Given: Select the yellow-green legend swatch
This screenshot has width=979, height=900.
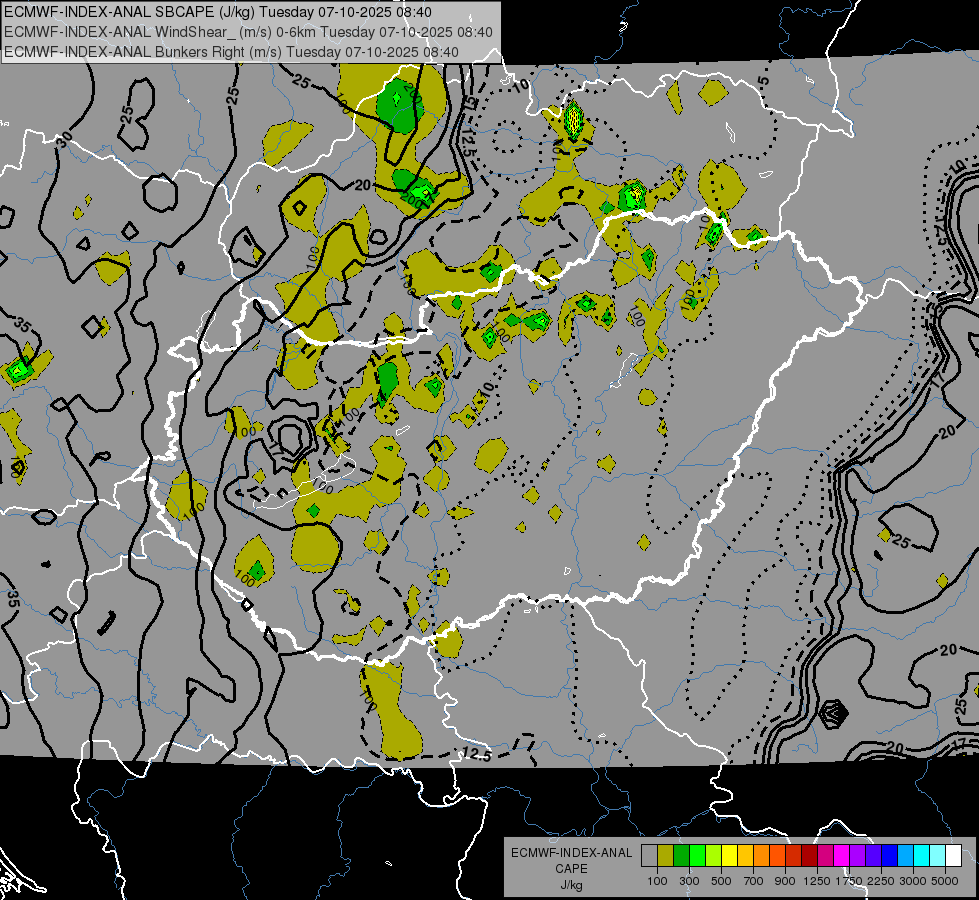Looking at the screenshot, I should click(714, 855).
